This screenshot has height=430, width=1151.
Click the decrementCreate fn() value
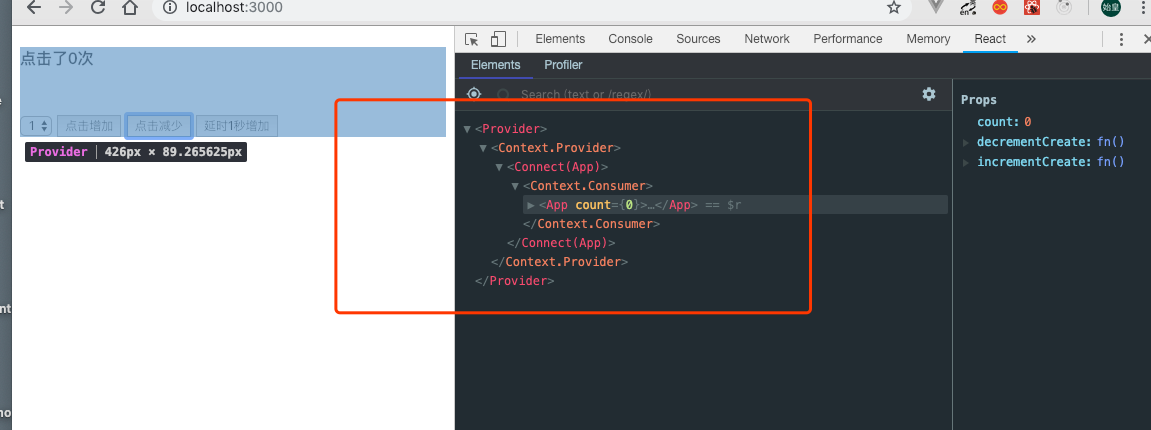click(x=1111, y=142)
